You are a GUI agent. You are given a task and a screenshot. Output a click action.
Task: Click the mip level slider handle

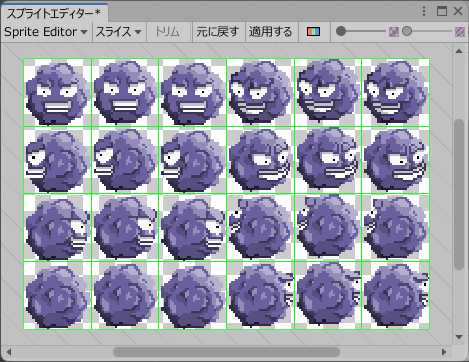tap(407, 31)
